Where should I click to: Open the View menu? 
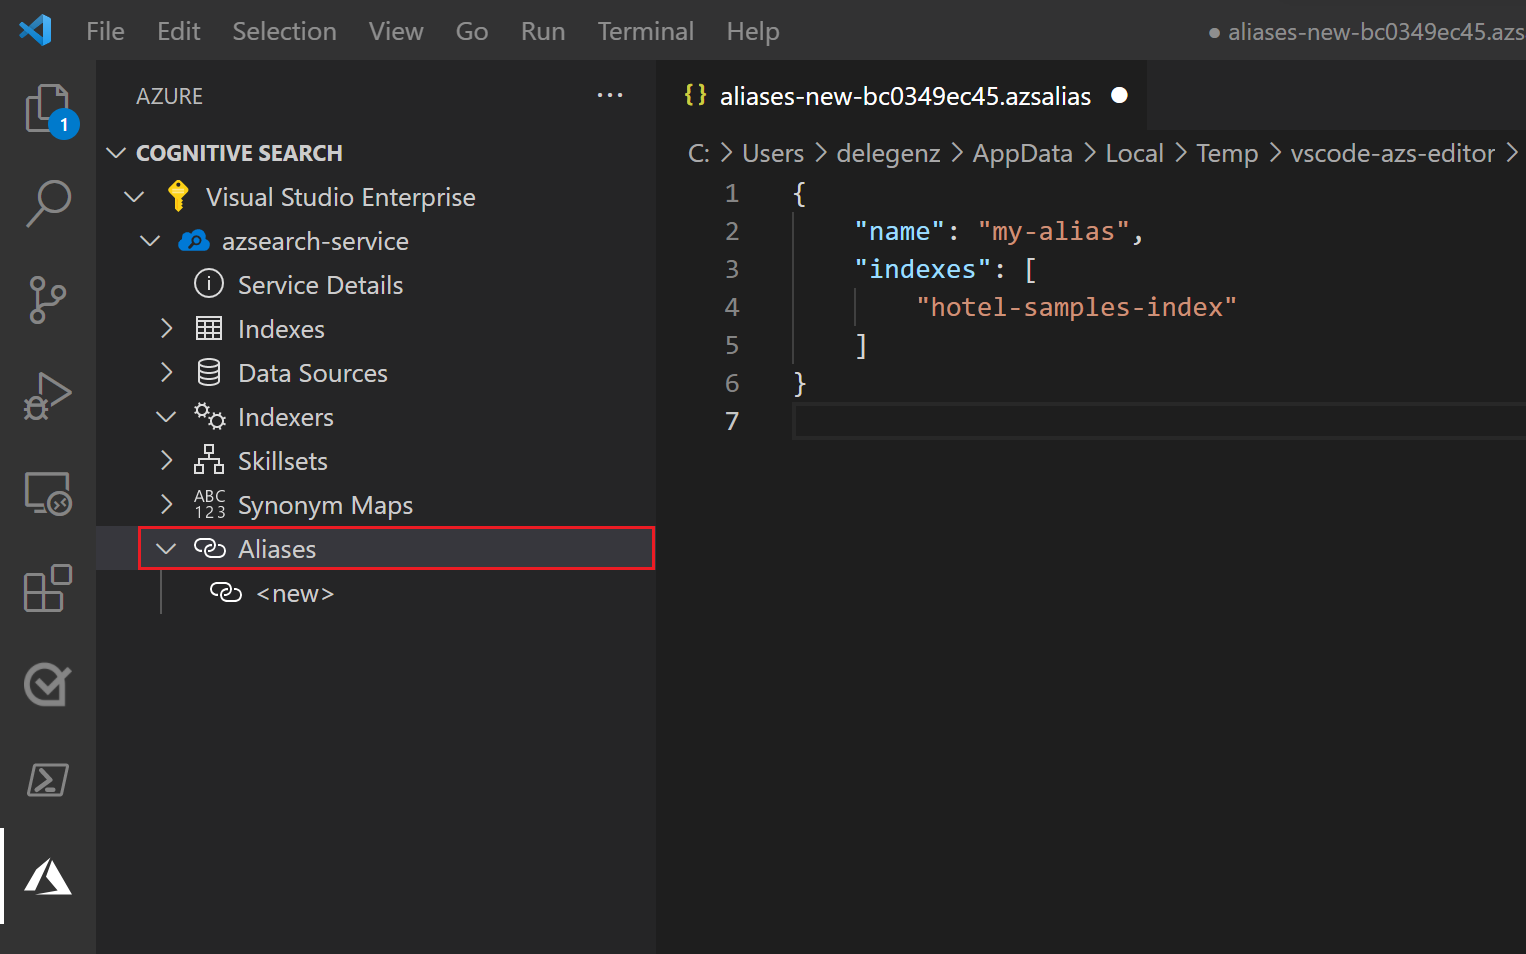396,31
